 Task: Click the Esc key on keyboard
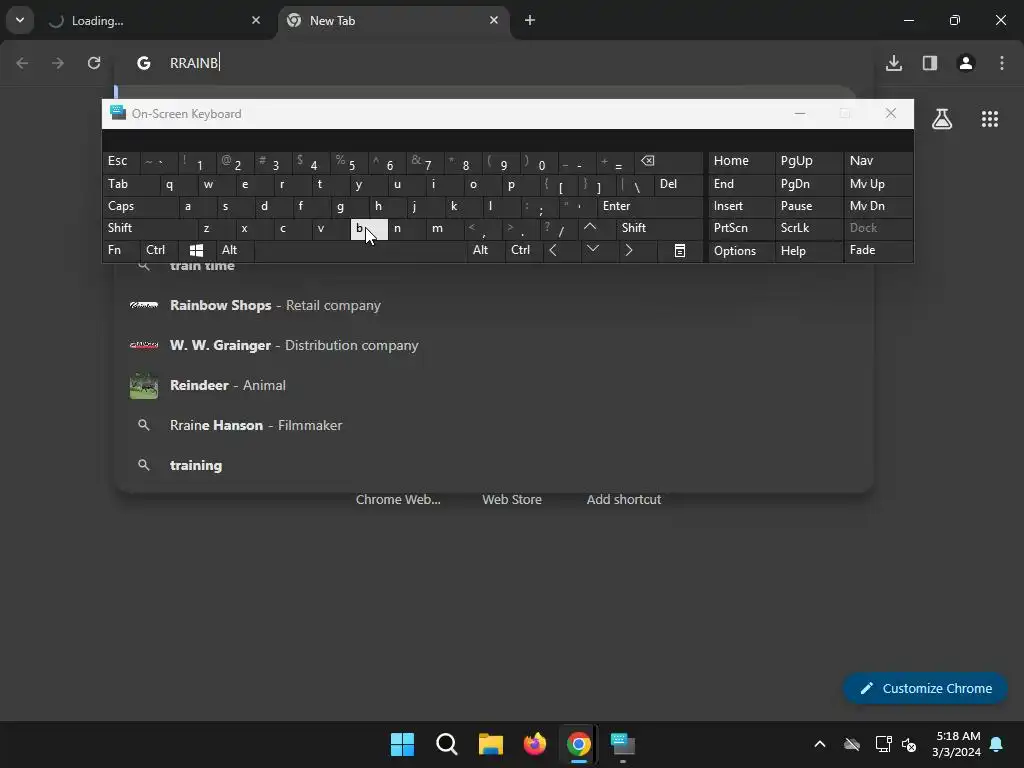coord(121,161)
